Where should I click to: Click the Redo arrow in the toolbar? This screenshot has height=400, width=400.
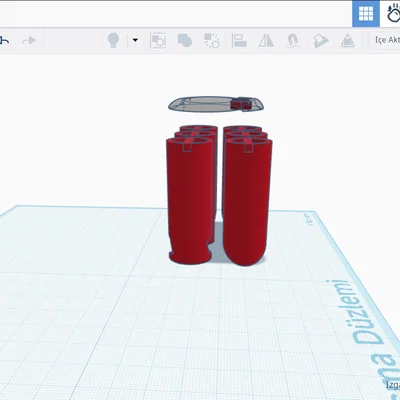(29, 41)
